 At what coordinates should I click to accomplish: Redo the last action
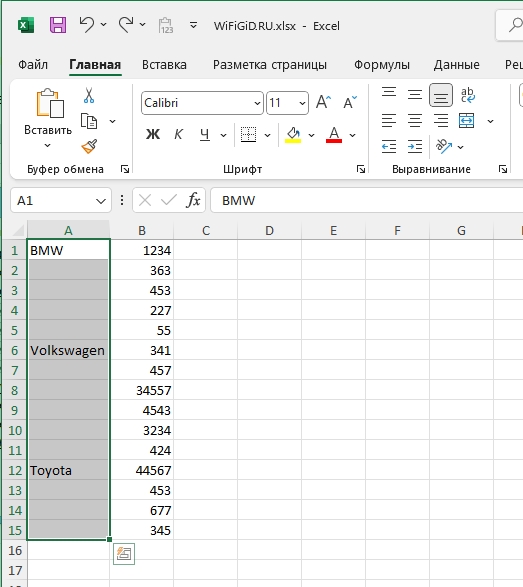pos(126,25)
